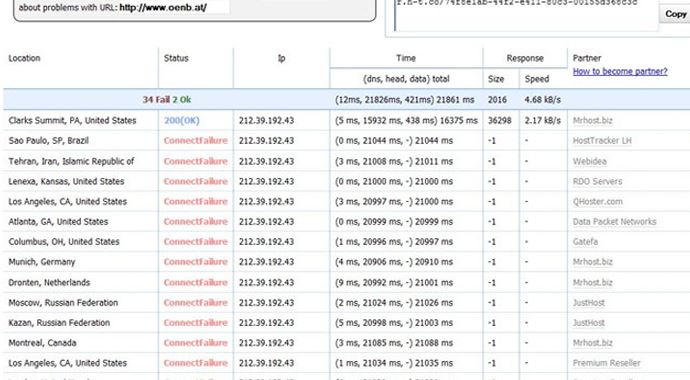Screen dimensions: 690x380
Task: Open the 'How to become partner?' link
Action: 620,71
